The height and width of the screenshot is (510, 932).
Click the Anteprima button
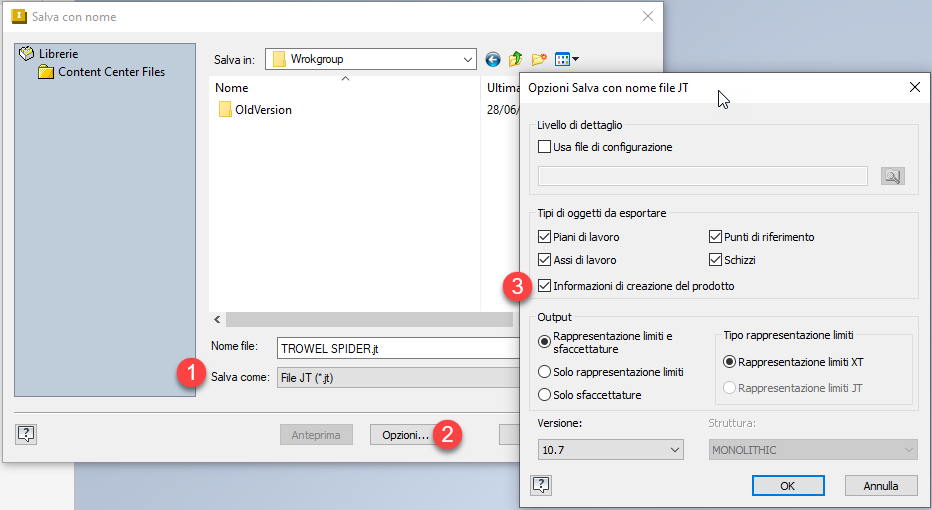[316, 435]
